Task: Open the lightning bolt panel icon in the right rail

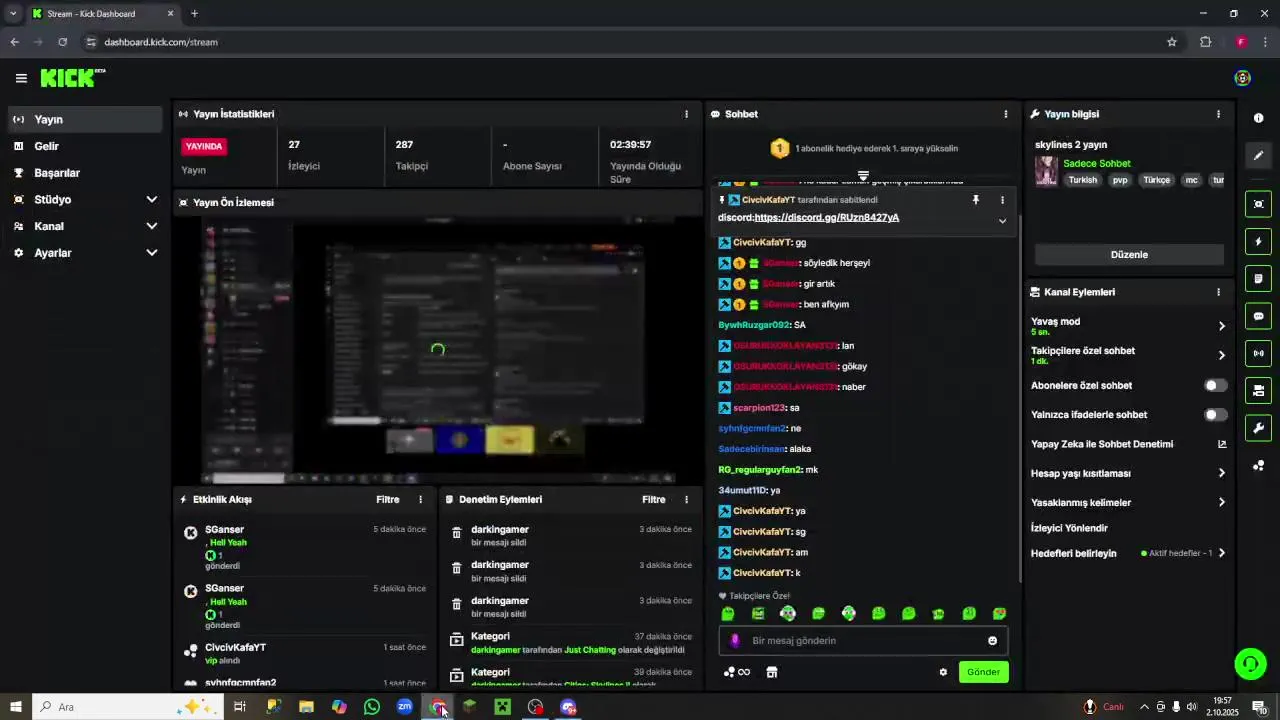Action: (x=1258, y=241)
